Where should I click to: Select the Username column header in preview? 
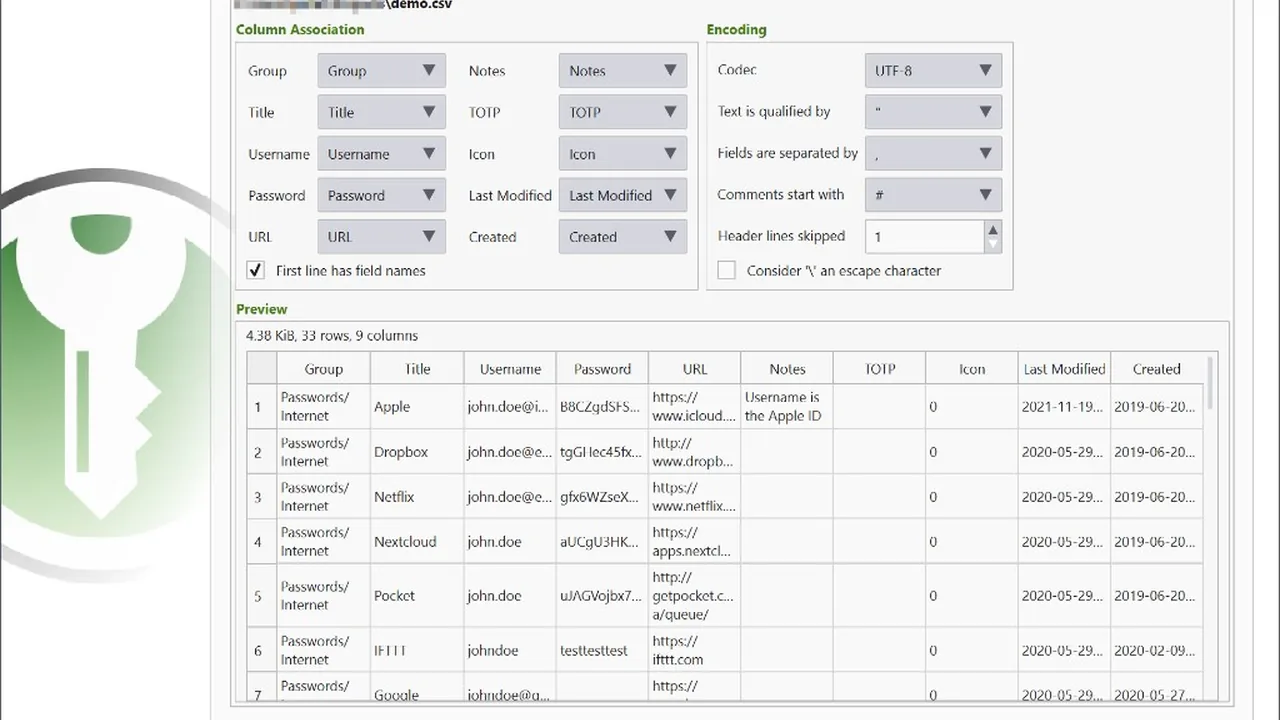click(510, 369)
